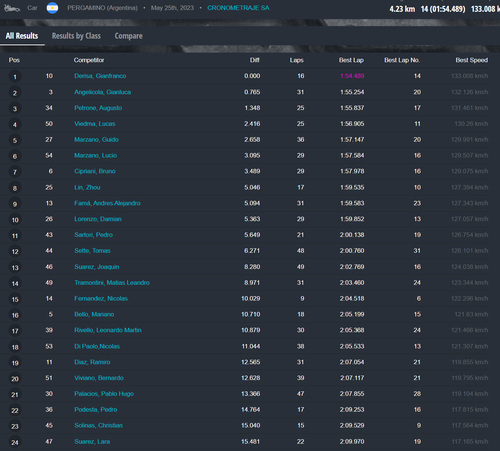Image resolution: width=500 pixels, height=451 pixels.
Task: Open competitor Suarez, Lara
Action: point(92,442)
